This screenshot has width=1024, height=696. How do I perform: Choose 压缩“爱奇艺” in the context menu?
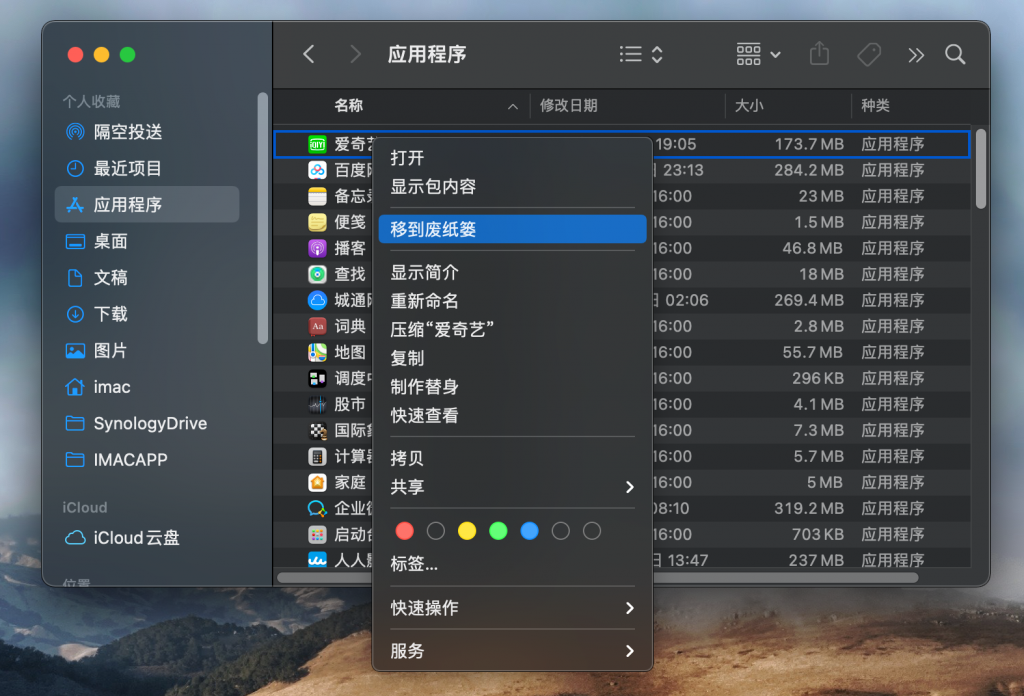512,329
